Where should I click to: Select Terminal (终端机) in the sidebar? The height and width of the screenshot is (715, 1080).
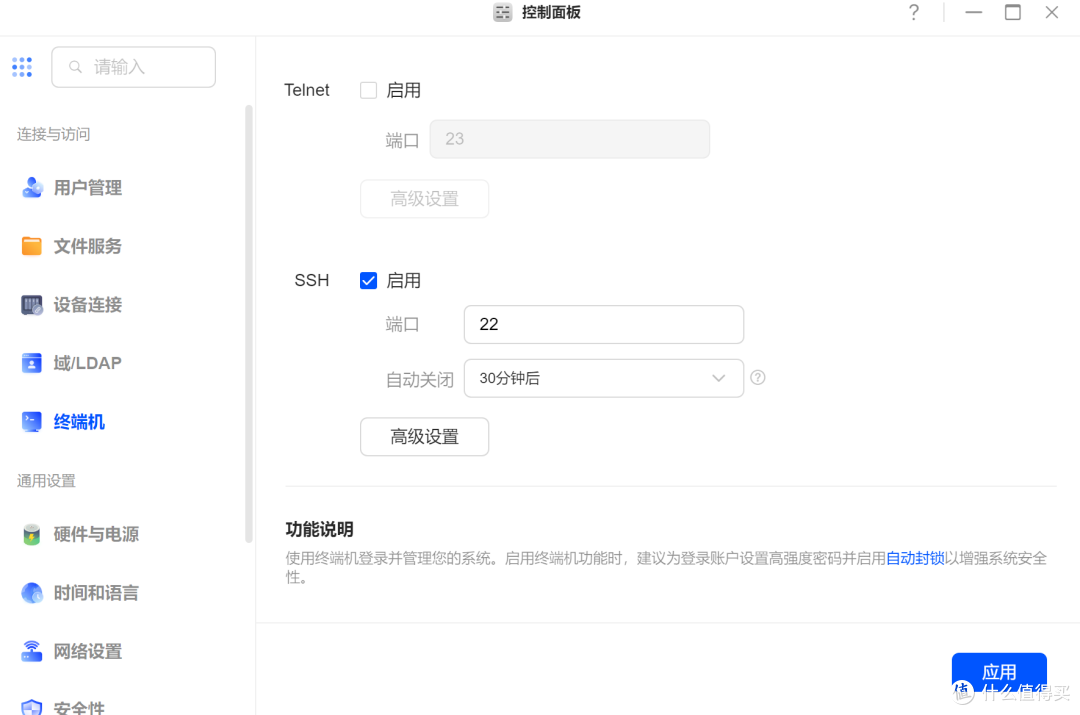point(79,422)
